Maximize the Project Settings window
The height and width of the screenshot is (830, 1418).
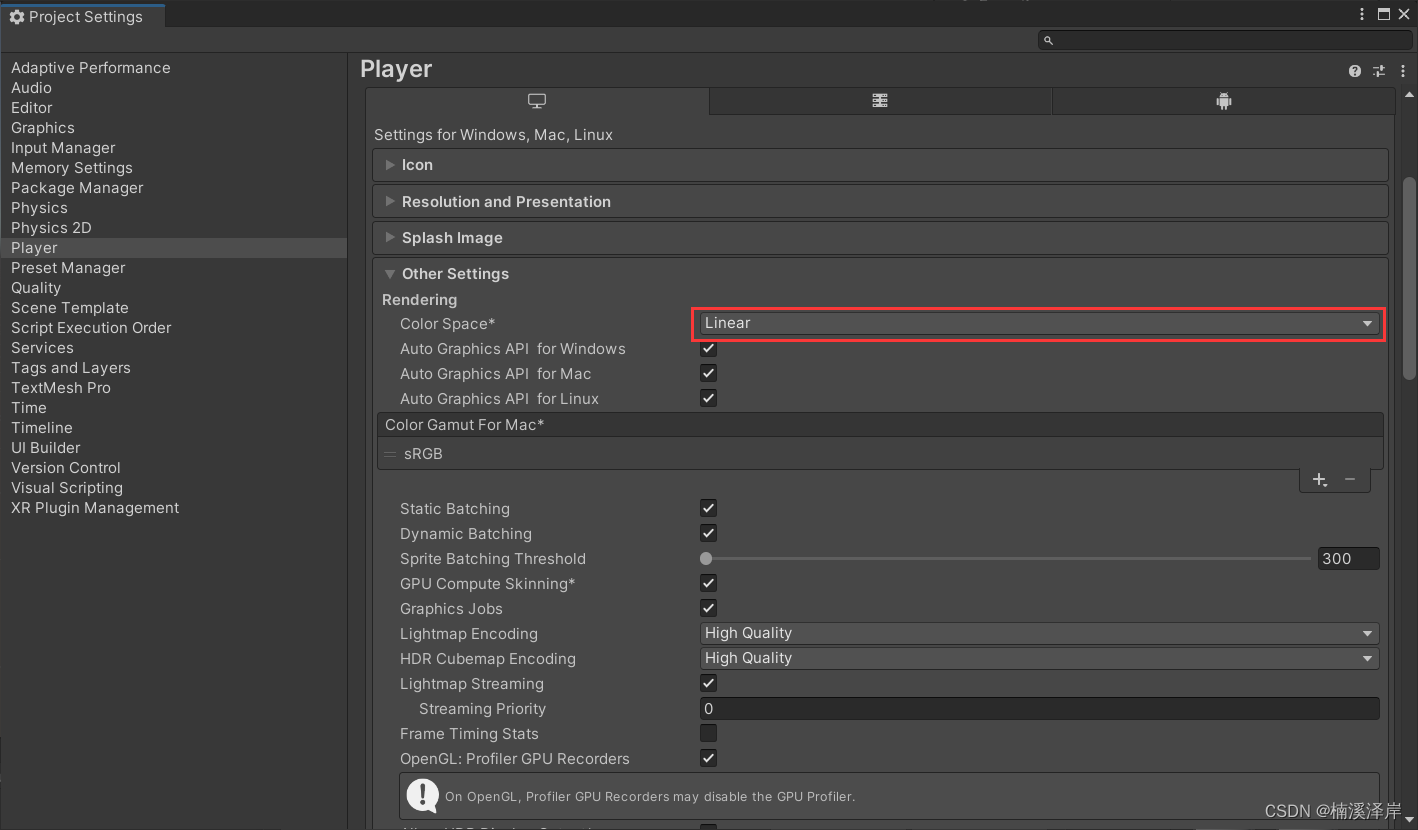click(x=1384, y=14)
